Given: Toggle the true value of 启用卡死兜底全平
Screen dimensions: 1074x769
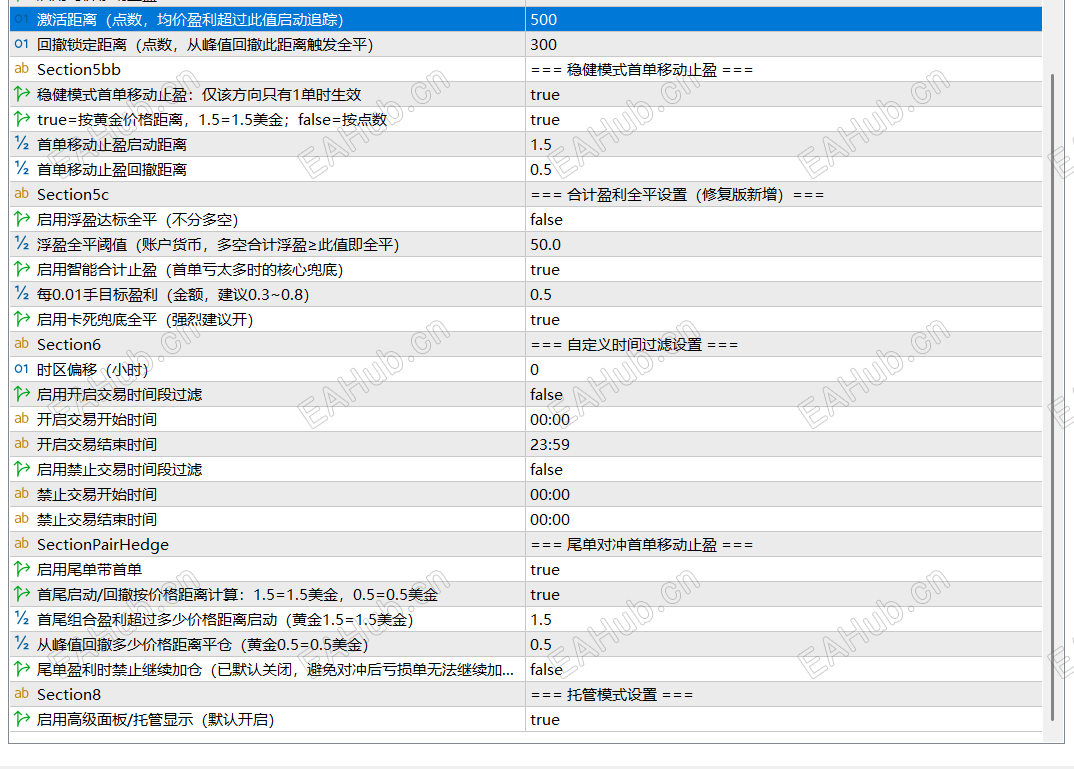Looking at the screenshot, I should click(x=784, y=320).
